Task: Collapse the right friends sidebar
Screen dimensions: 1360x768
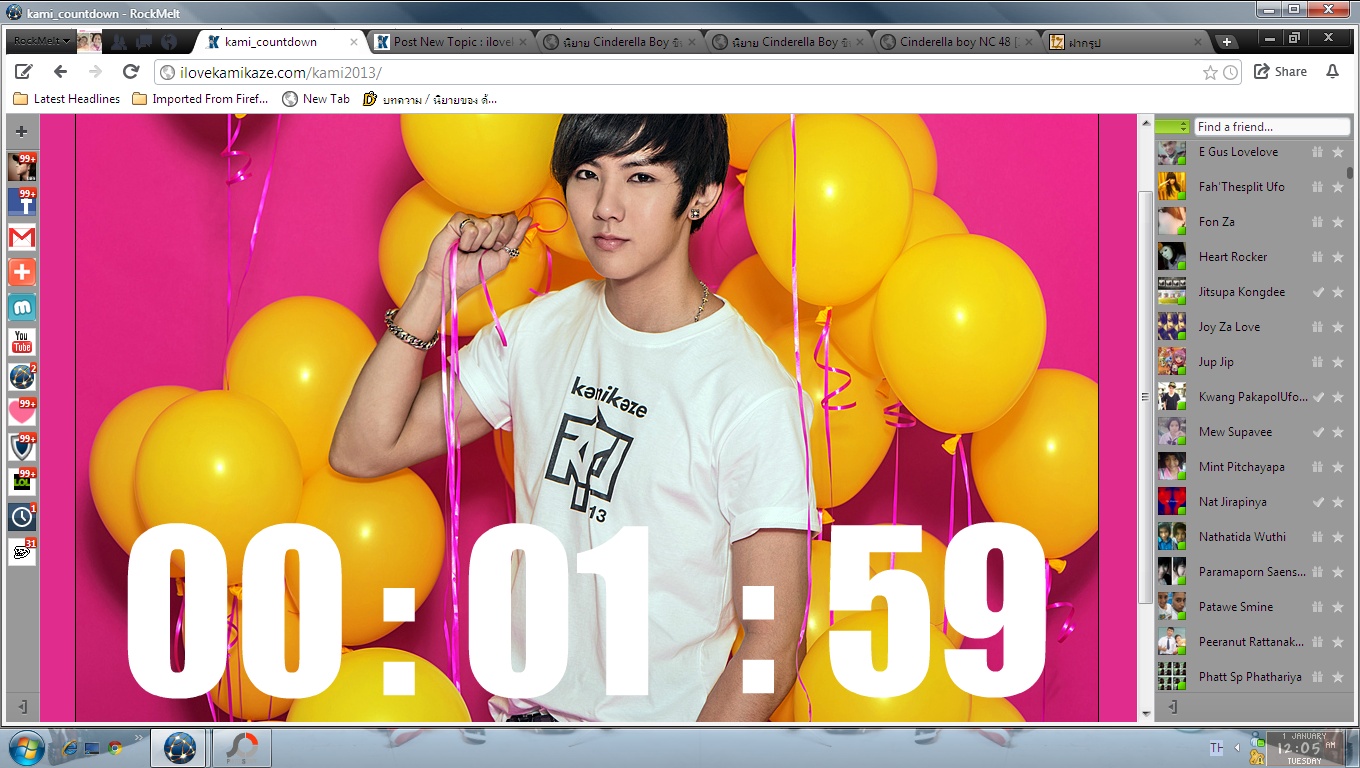Action: [x=1172, y=707]
